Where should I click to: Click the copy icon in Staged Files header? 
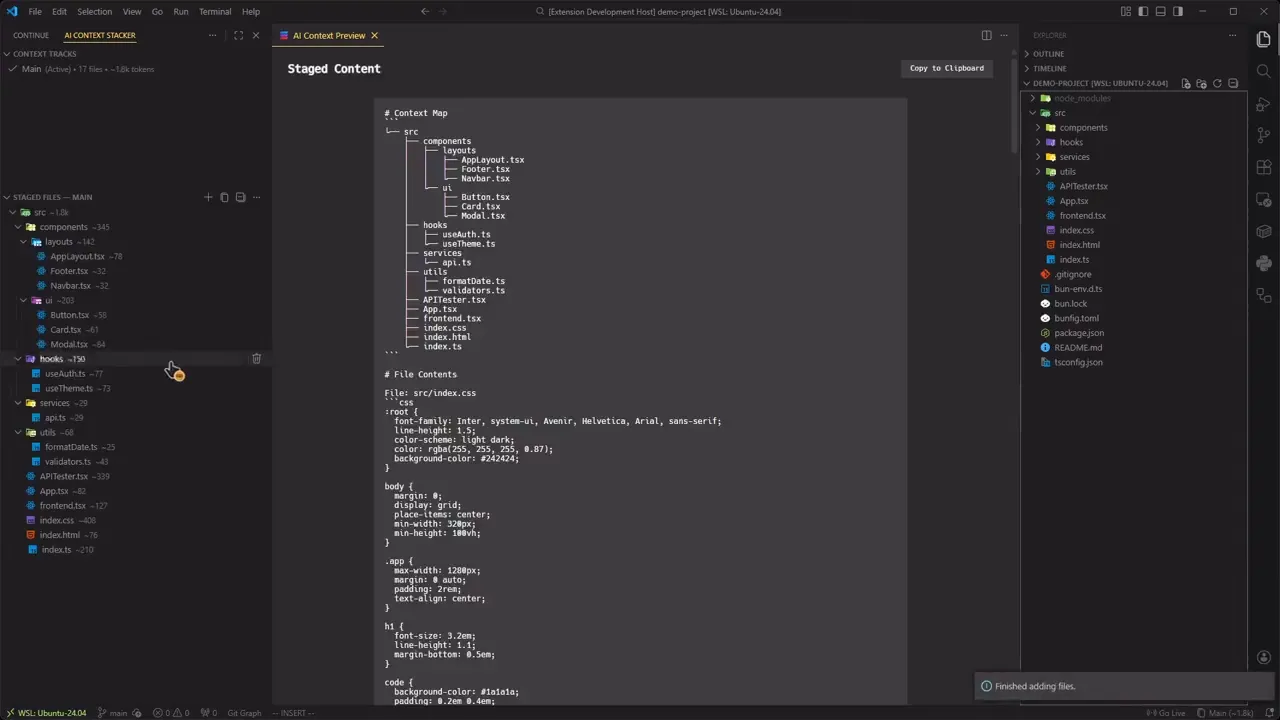coord(224,197)
